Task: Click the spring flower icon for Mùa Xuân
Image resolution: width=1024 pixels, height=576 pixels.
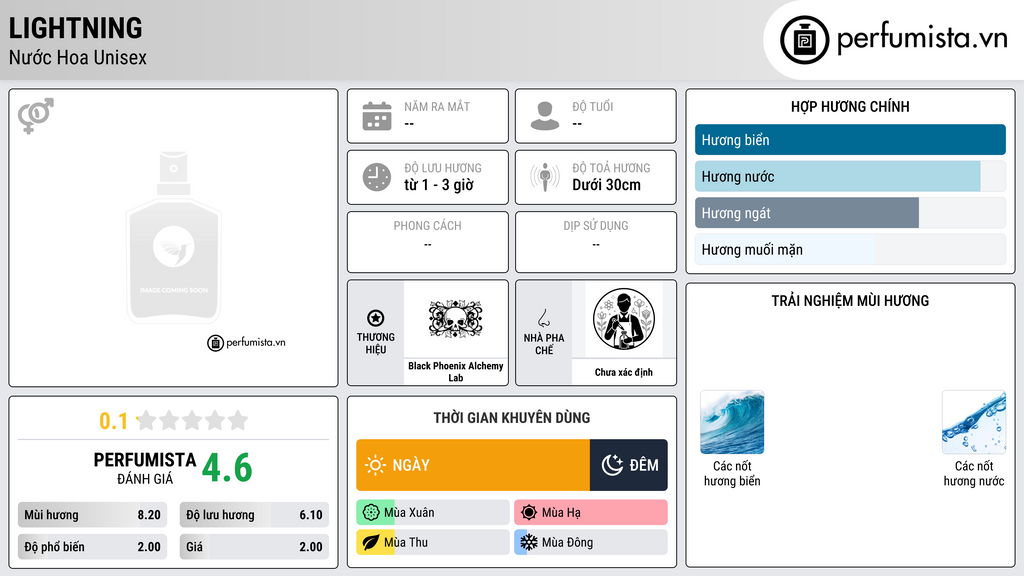Action: coord(371,513)
